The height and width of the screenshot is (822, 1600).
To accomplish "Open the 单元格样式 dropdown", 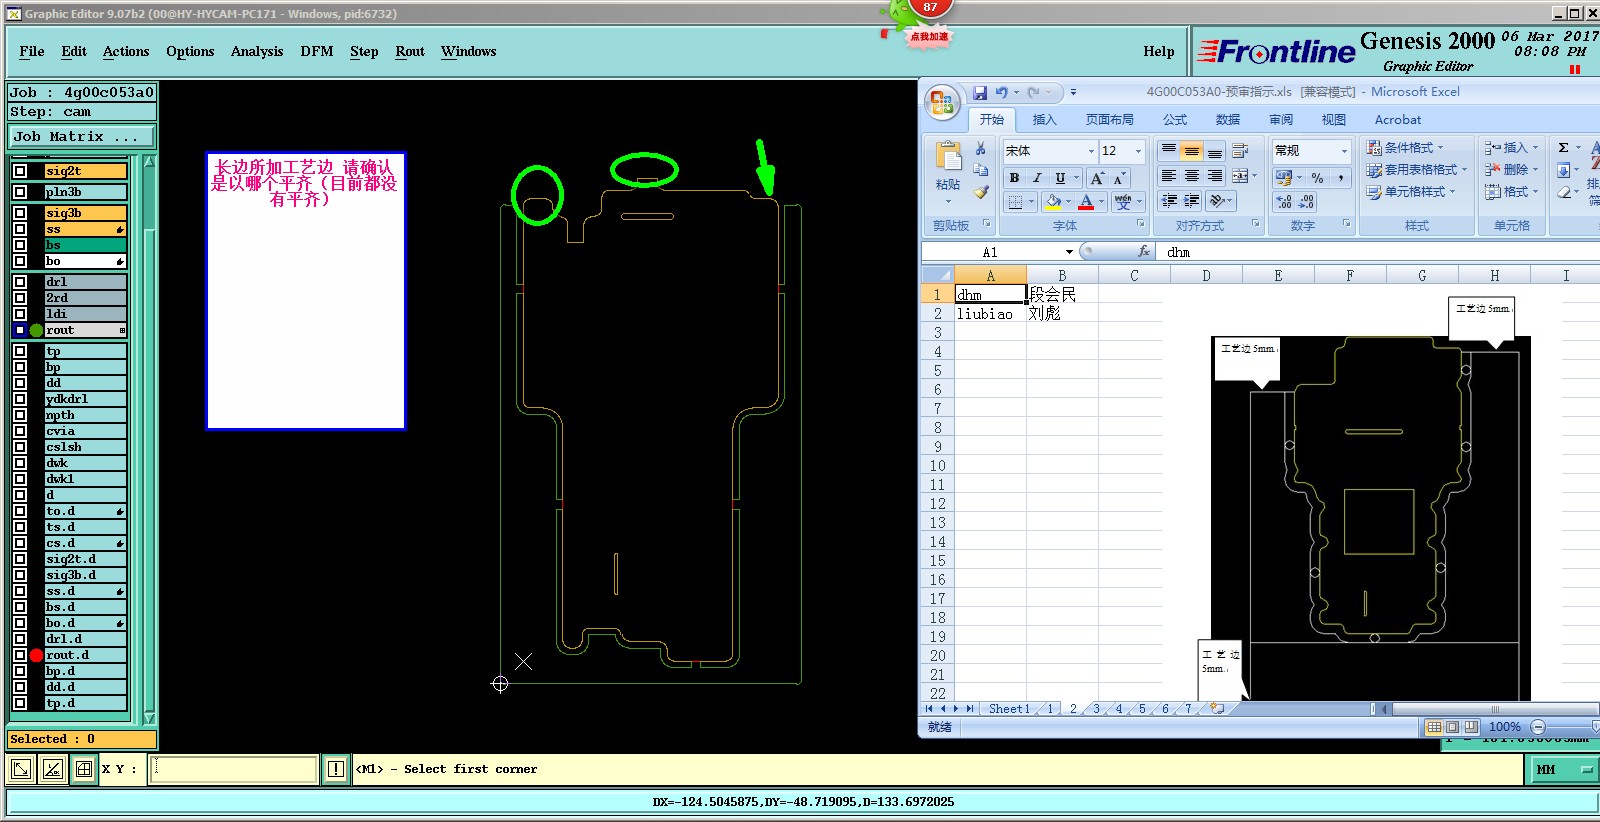I will point(1412,192).
